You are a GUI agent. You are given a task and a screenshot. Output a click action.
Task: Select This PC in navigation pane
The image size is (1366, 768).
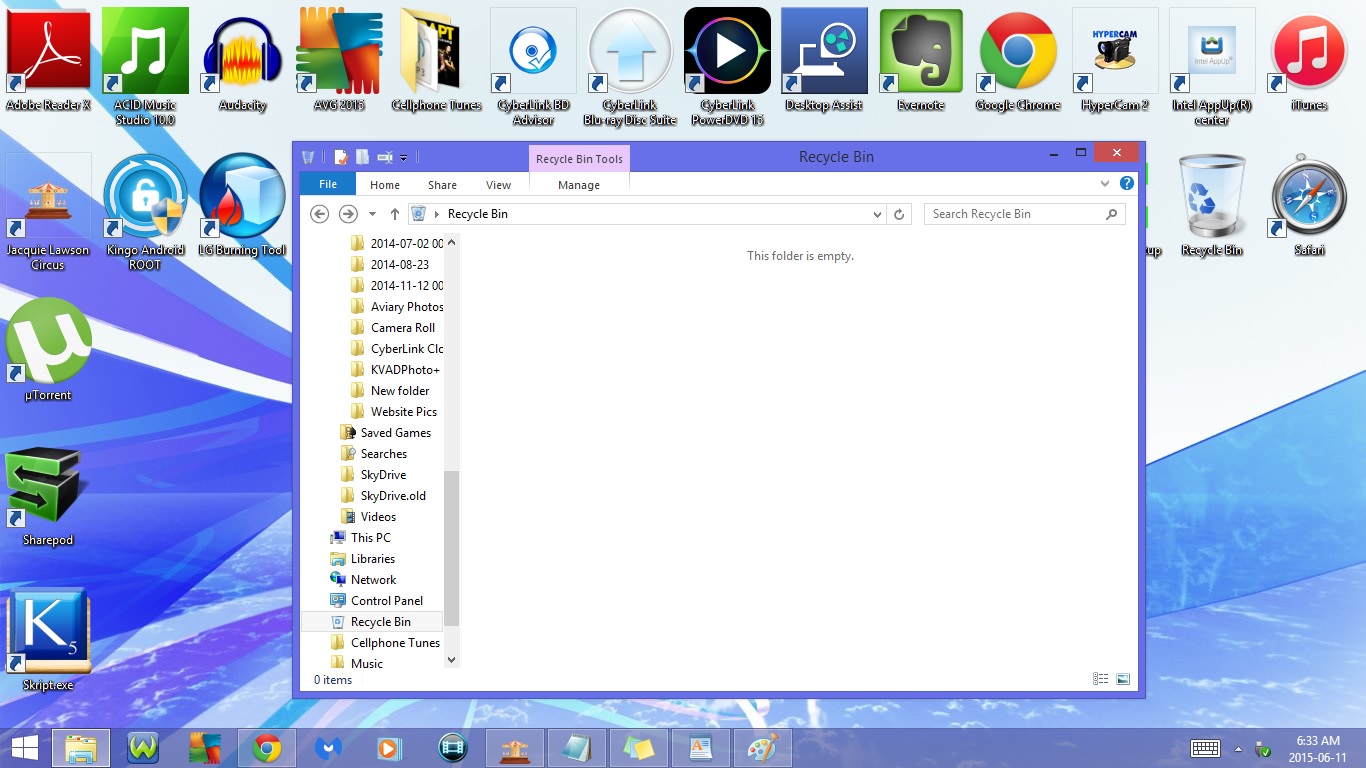(361, 538)
